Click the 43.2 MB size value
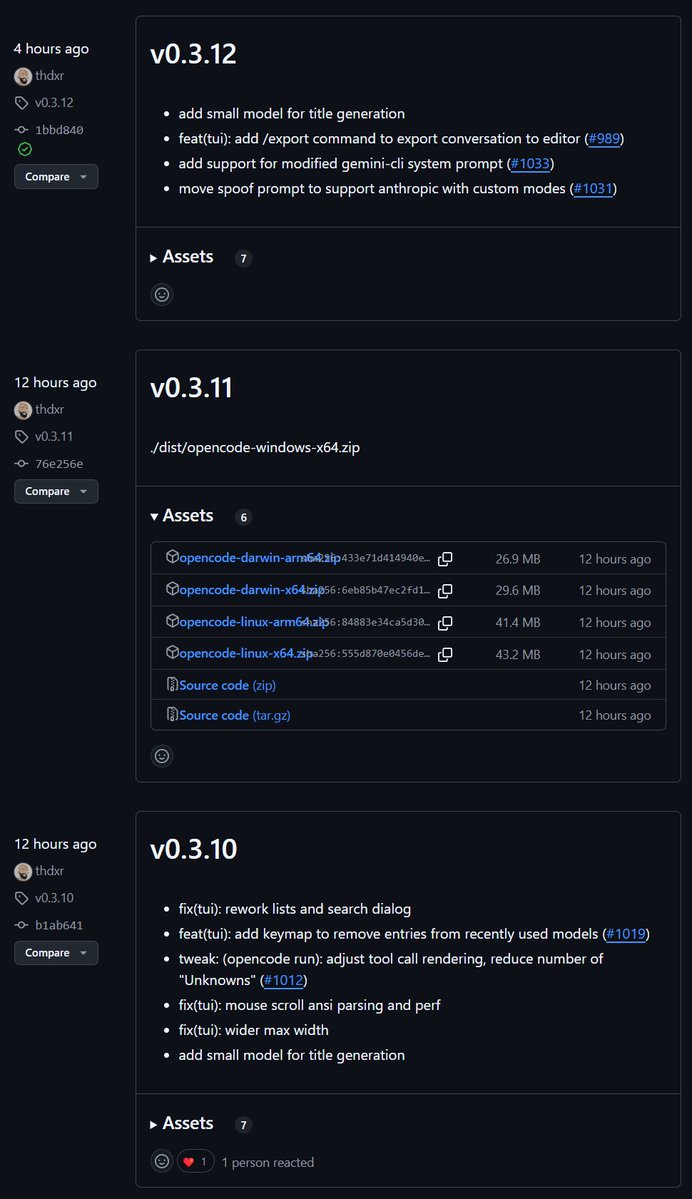 (x=518, y=655)
